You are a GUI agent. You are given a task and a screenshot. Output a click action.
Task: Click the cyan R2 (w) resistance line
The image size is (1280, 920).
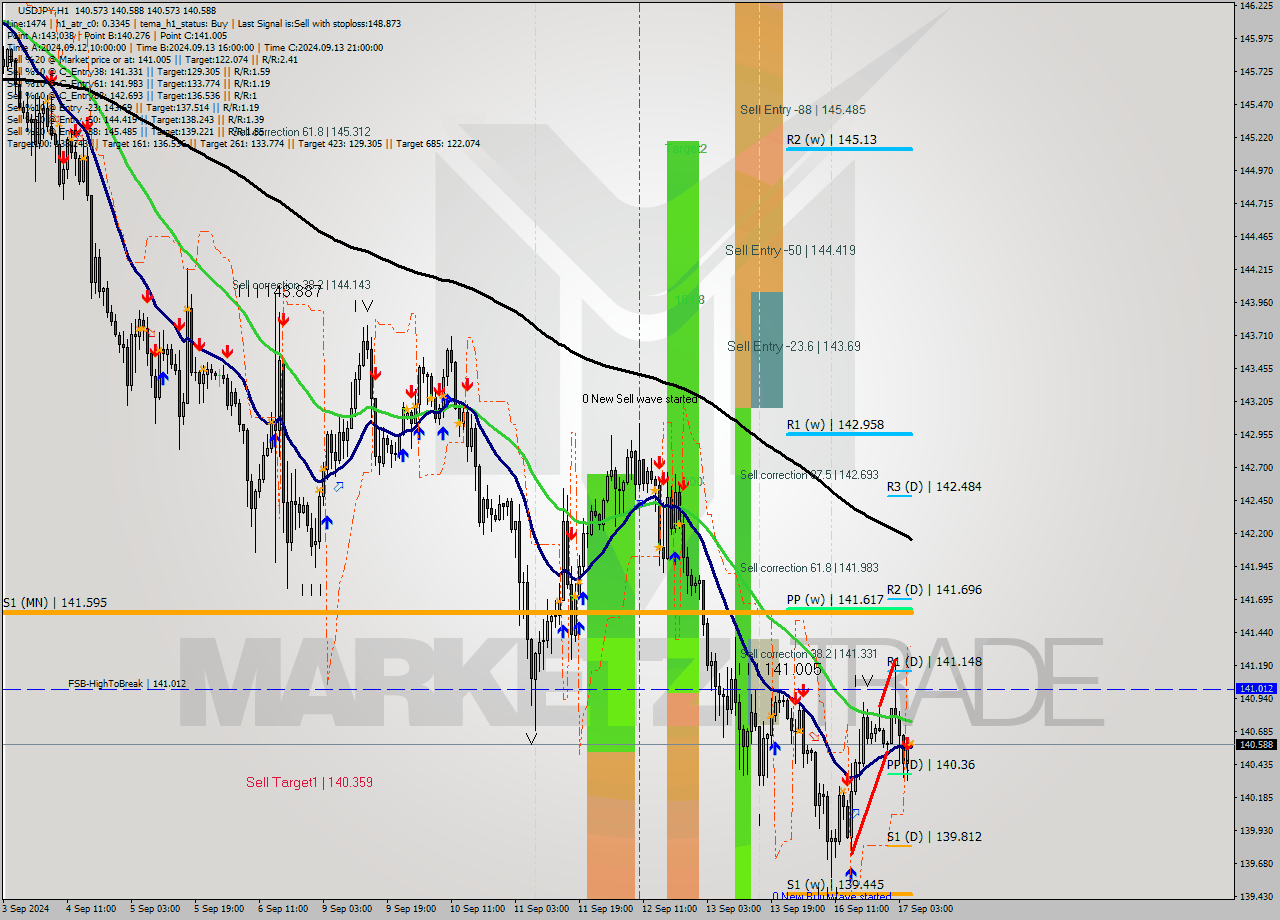point(849,149)
